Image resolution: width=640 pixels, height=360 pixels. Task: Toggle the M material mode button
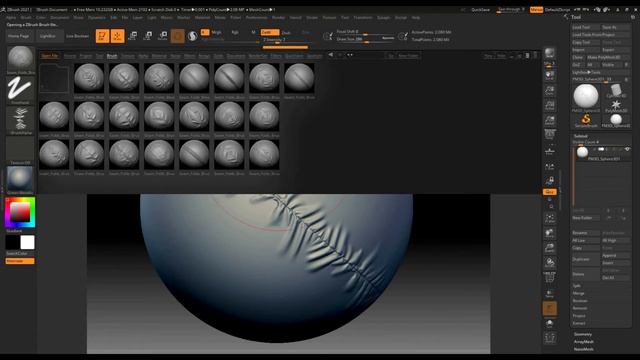(253, 32)
